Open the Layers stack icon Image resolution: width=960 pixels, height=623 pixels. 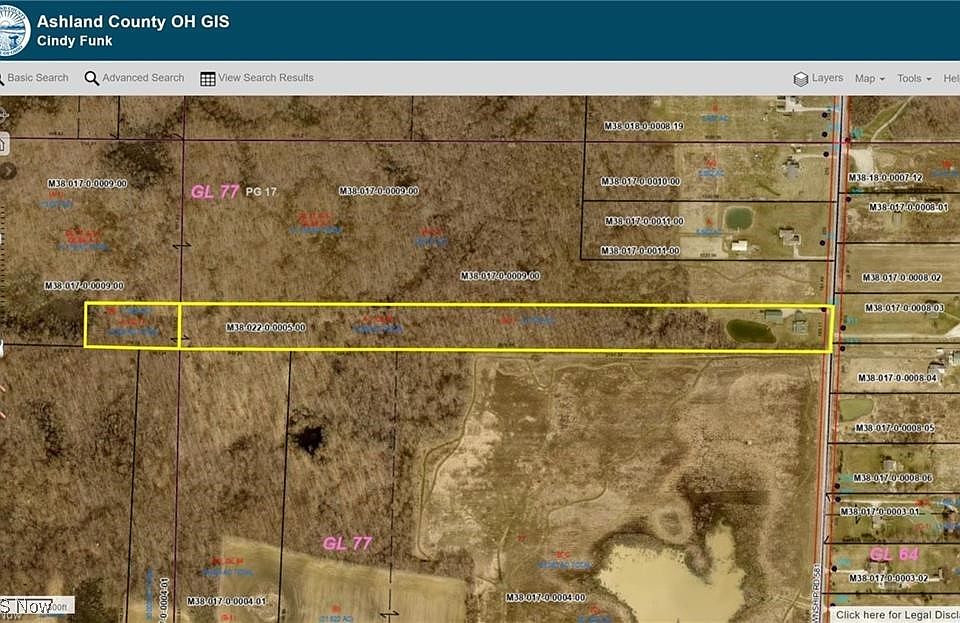(800, 79)
